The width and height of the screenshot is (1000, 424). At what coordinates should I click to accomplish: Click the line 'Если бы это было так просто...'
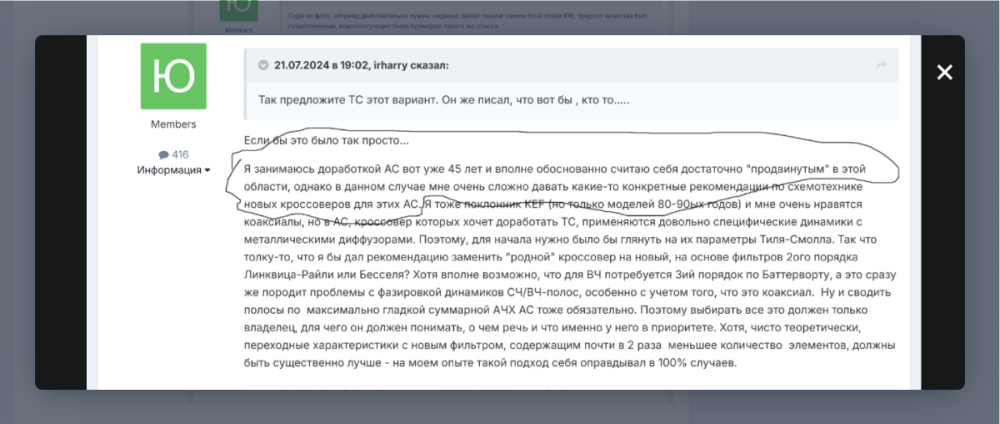(326, 139)
